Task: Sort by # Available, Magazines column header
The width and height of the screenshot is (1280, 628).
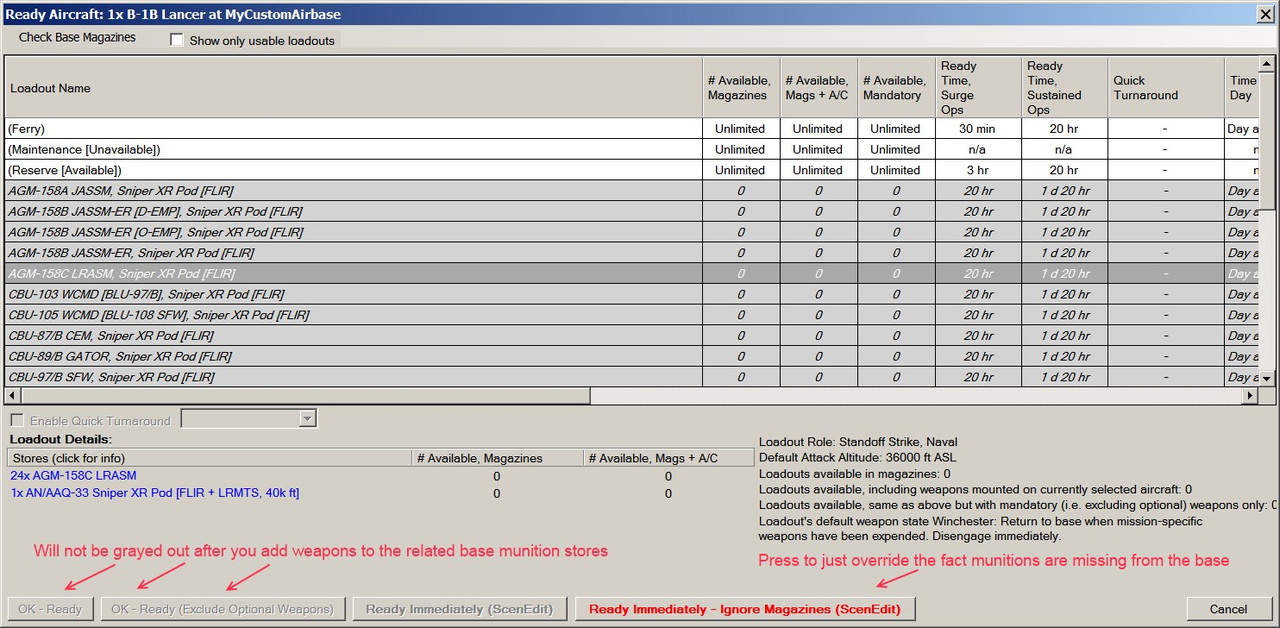Action: point(741,88)
